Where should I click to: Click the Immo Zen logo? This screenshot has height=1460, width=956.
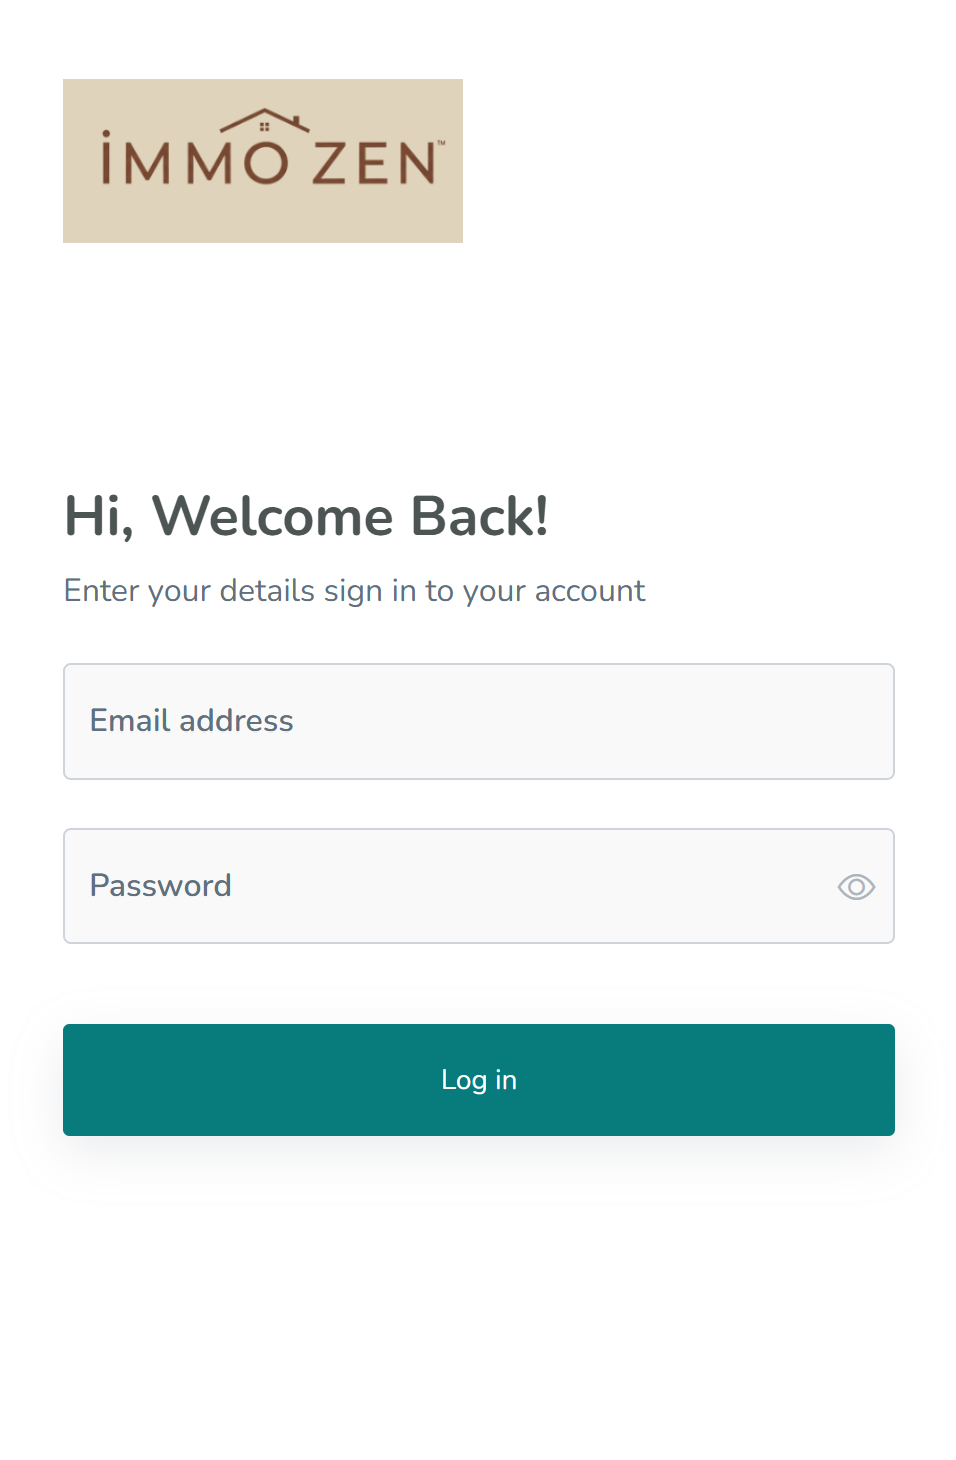coord(262,161)
